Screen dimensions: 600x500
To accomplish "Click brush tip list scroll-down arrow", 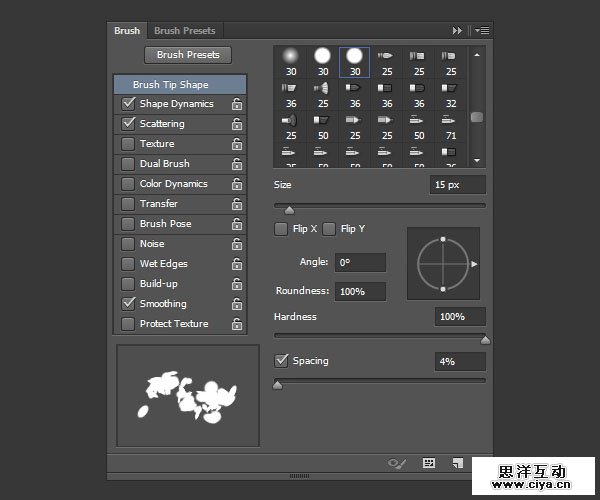I will 477,160.
